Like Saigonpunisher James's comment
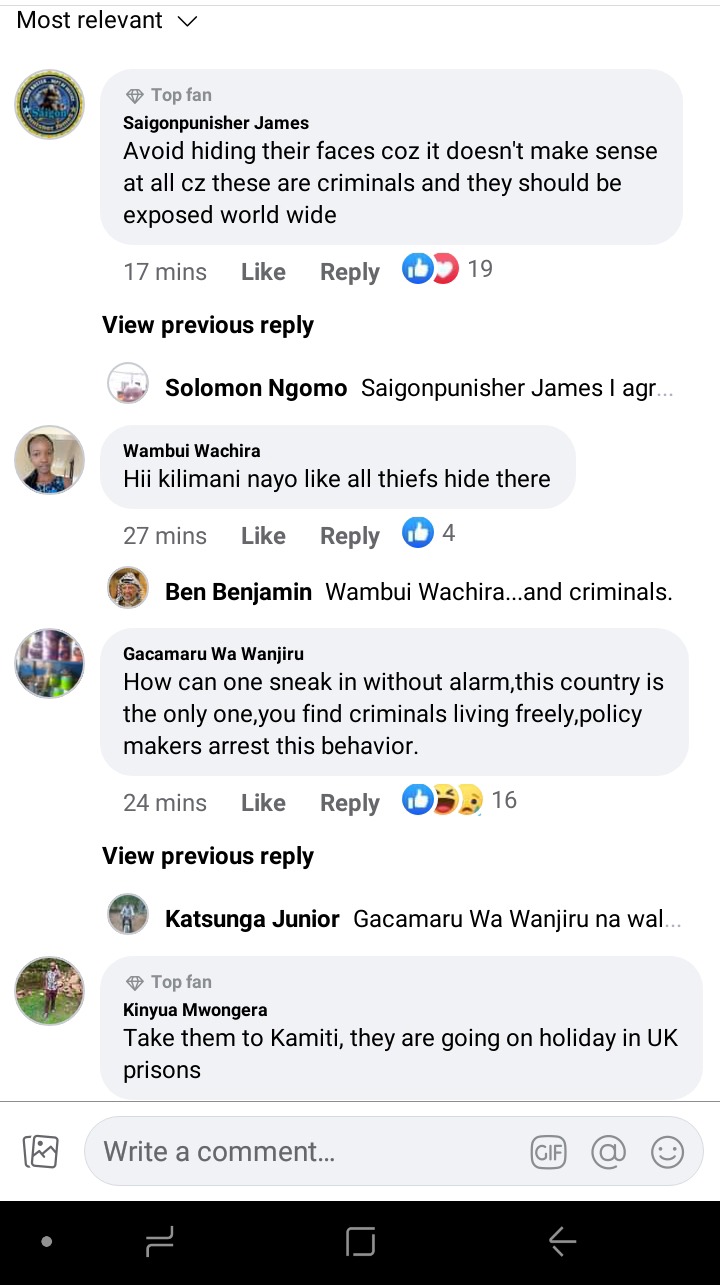This screenshot has height=1285, width=720. [263, 272]
